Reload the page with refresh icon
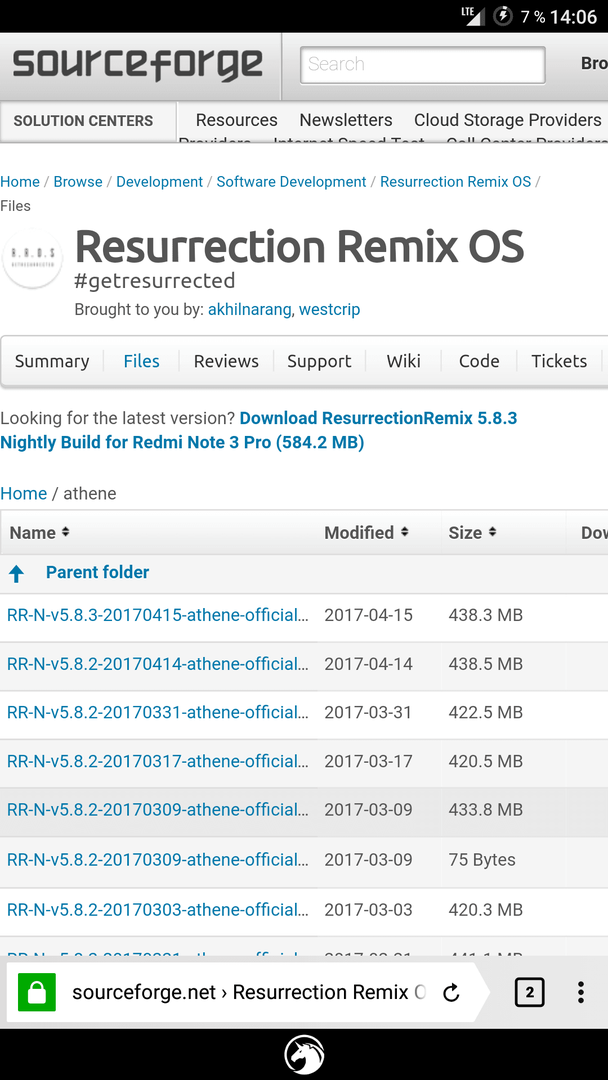Viewport: 608px width, 1080px height. 451,993
